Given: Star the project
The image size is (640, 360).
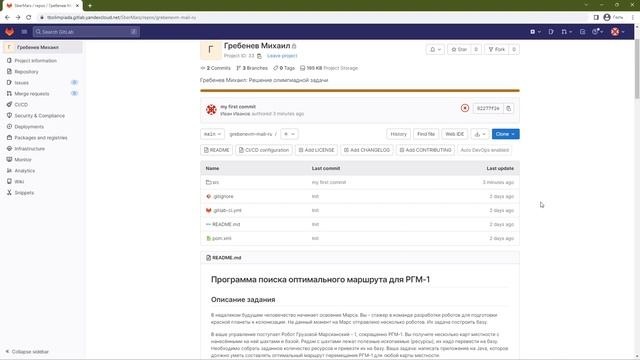Looking at the screenshot, I should click(x=459, y=49).
